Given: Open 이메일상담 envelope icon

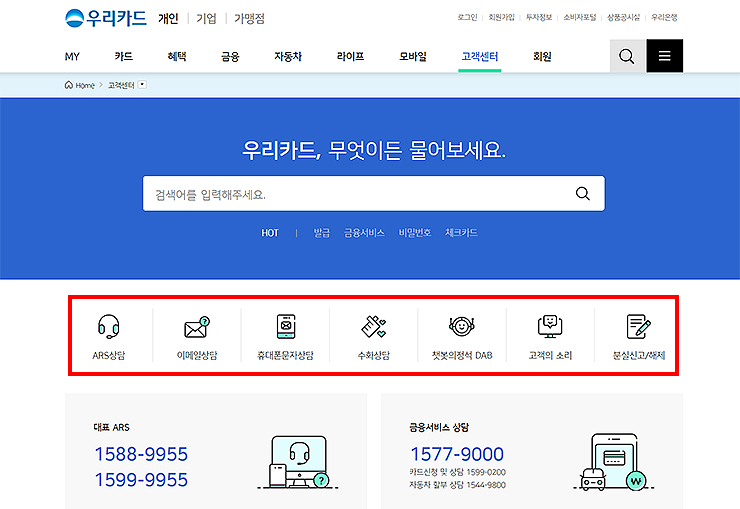Looking at the screenshot, I should coord(197,327).
